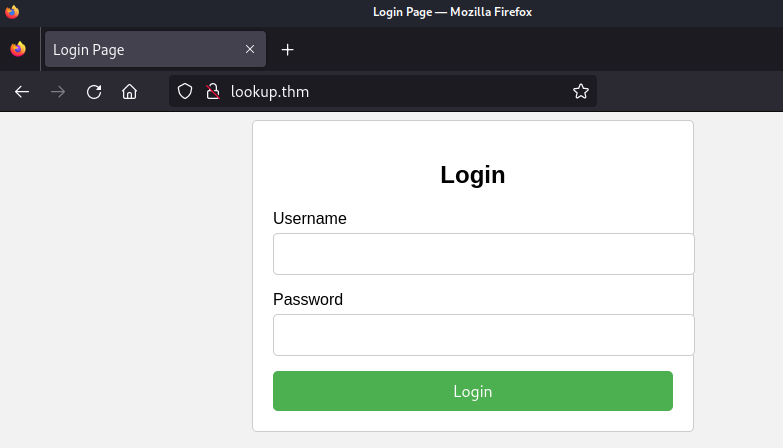The width and height of the screenshot is (783, 448).
Task: Click the Firefox logo in the title bar
Action: 12,12
